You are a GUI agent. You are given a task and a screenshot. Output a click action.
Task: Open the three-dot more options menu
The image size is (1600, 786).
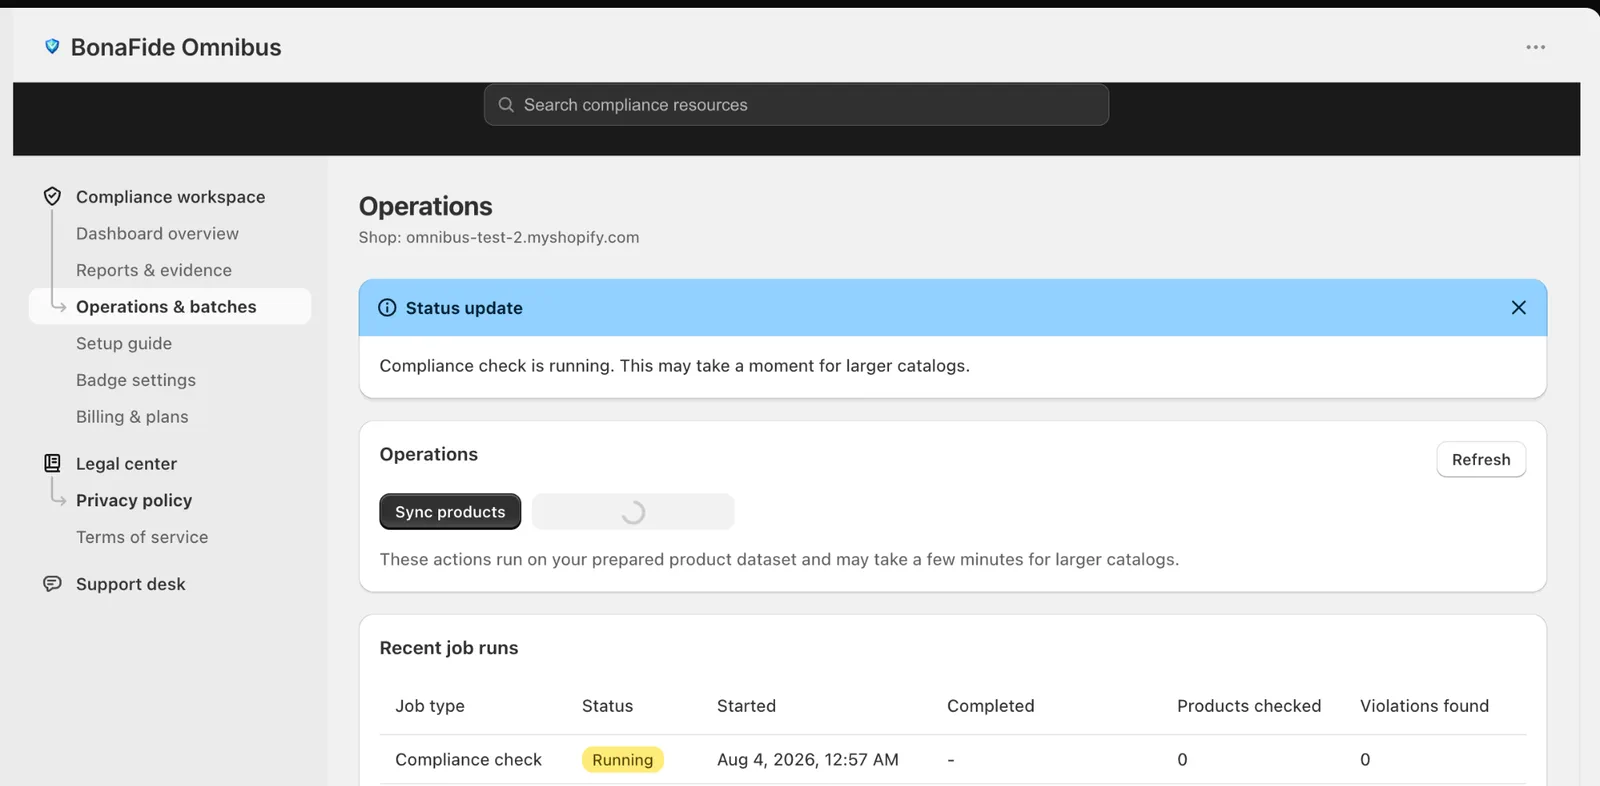[1535, 47]
